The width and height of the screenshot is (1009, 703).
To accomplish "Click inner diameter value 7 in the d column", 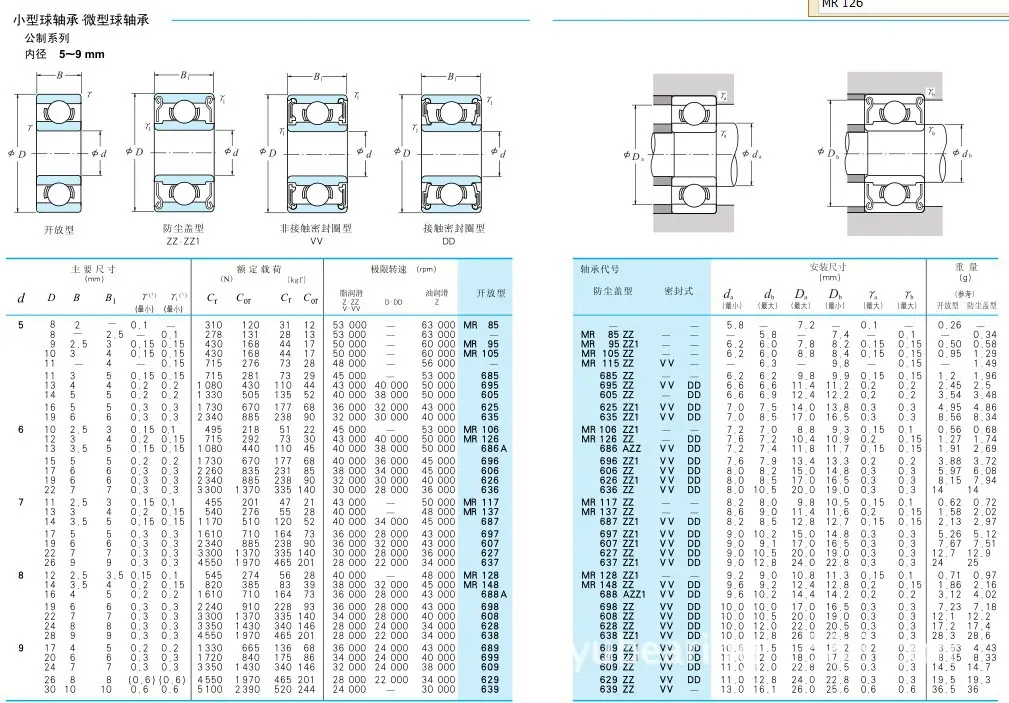I will coord(21,502).
